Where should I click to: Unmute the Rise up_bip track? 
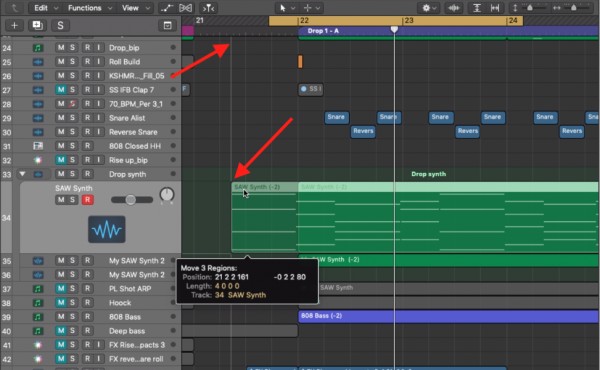pyautogui.click(x=61, y=160)
